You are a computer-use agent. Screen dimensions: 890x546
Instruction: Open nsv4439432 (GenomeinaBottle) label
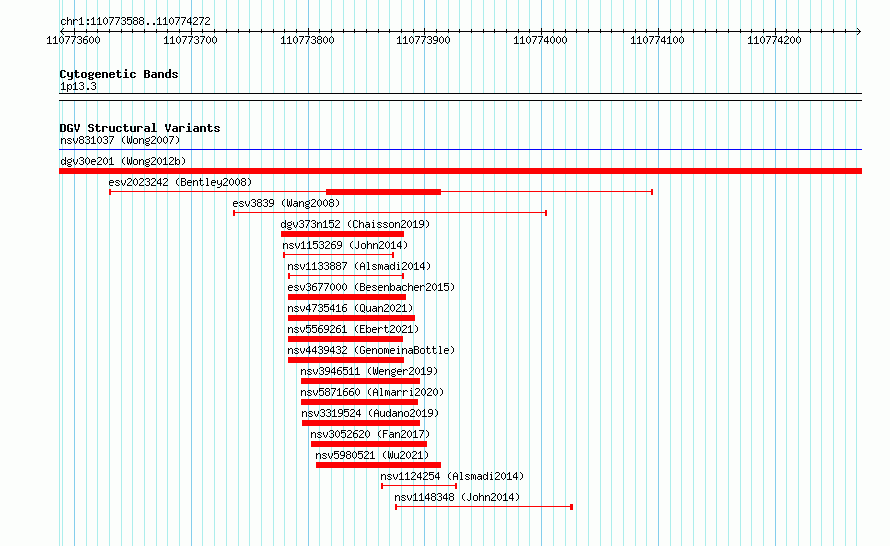coord(371,350)
